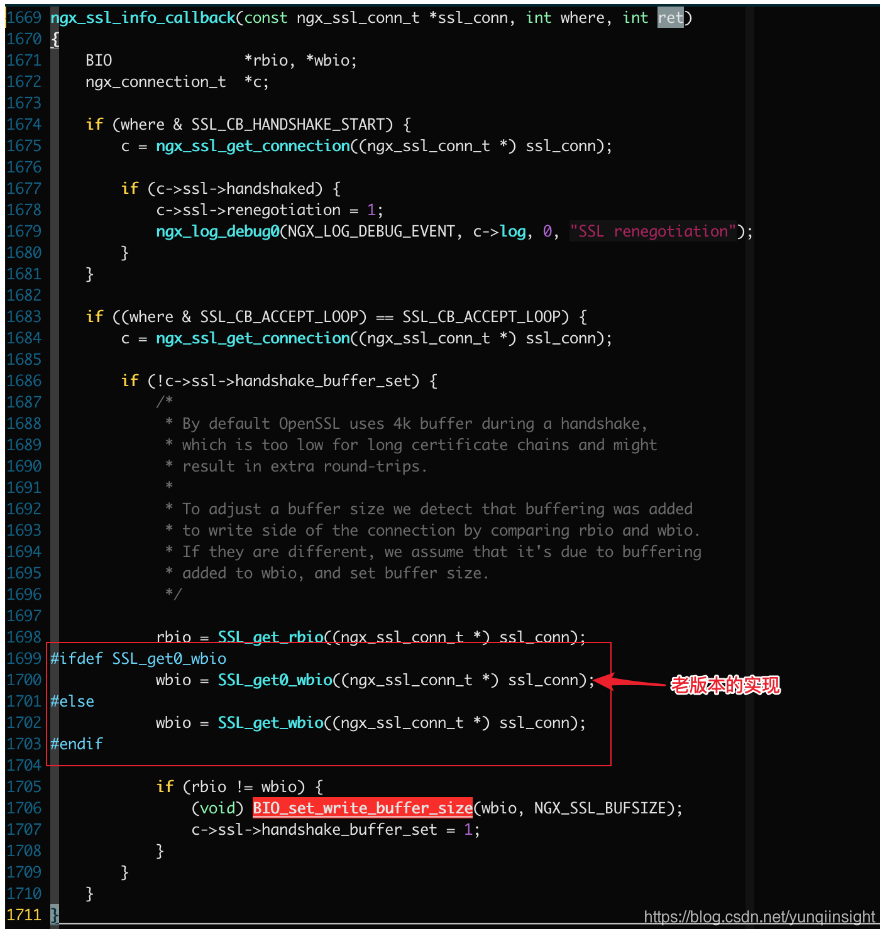
Task: Click the "SSL renegotiation" string literal
Action: tap(653, 231)
